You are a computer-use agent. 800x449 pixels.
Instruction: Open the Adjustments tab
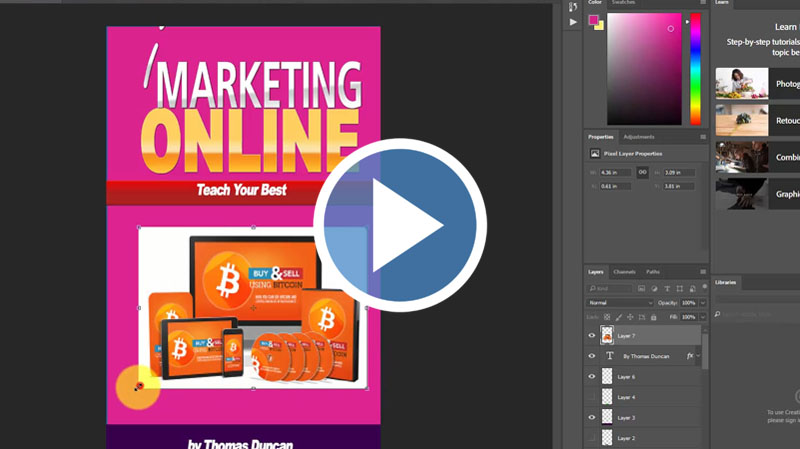[638, 136]
